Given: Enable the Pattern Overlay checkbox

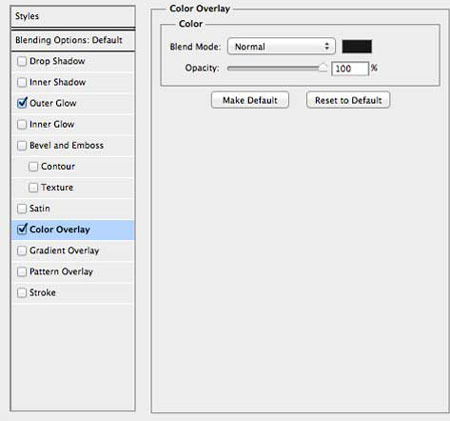Looking at the screenshot, I should click(22, 271).
